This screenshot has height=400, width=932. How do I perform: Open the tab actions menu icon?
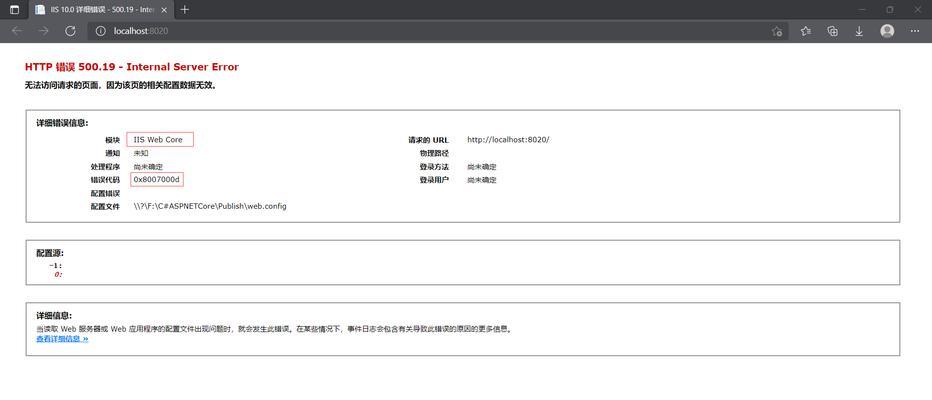point(14,10)
